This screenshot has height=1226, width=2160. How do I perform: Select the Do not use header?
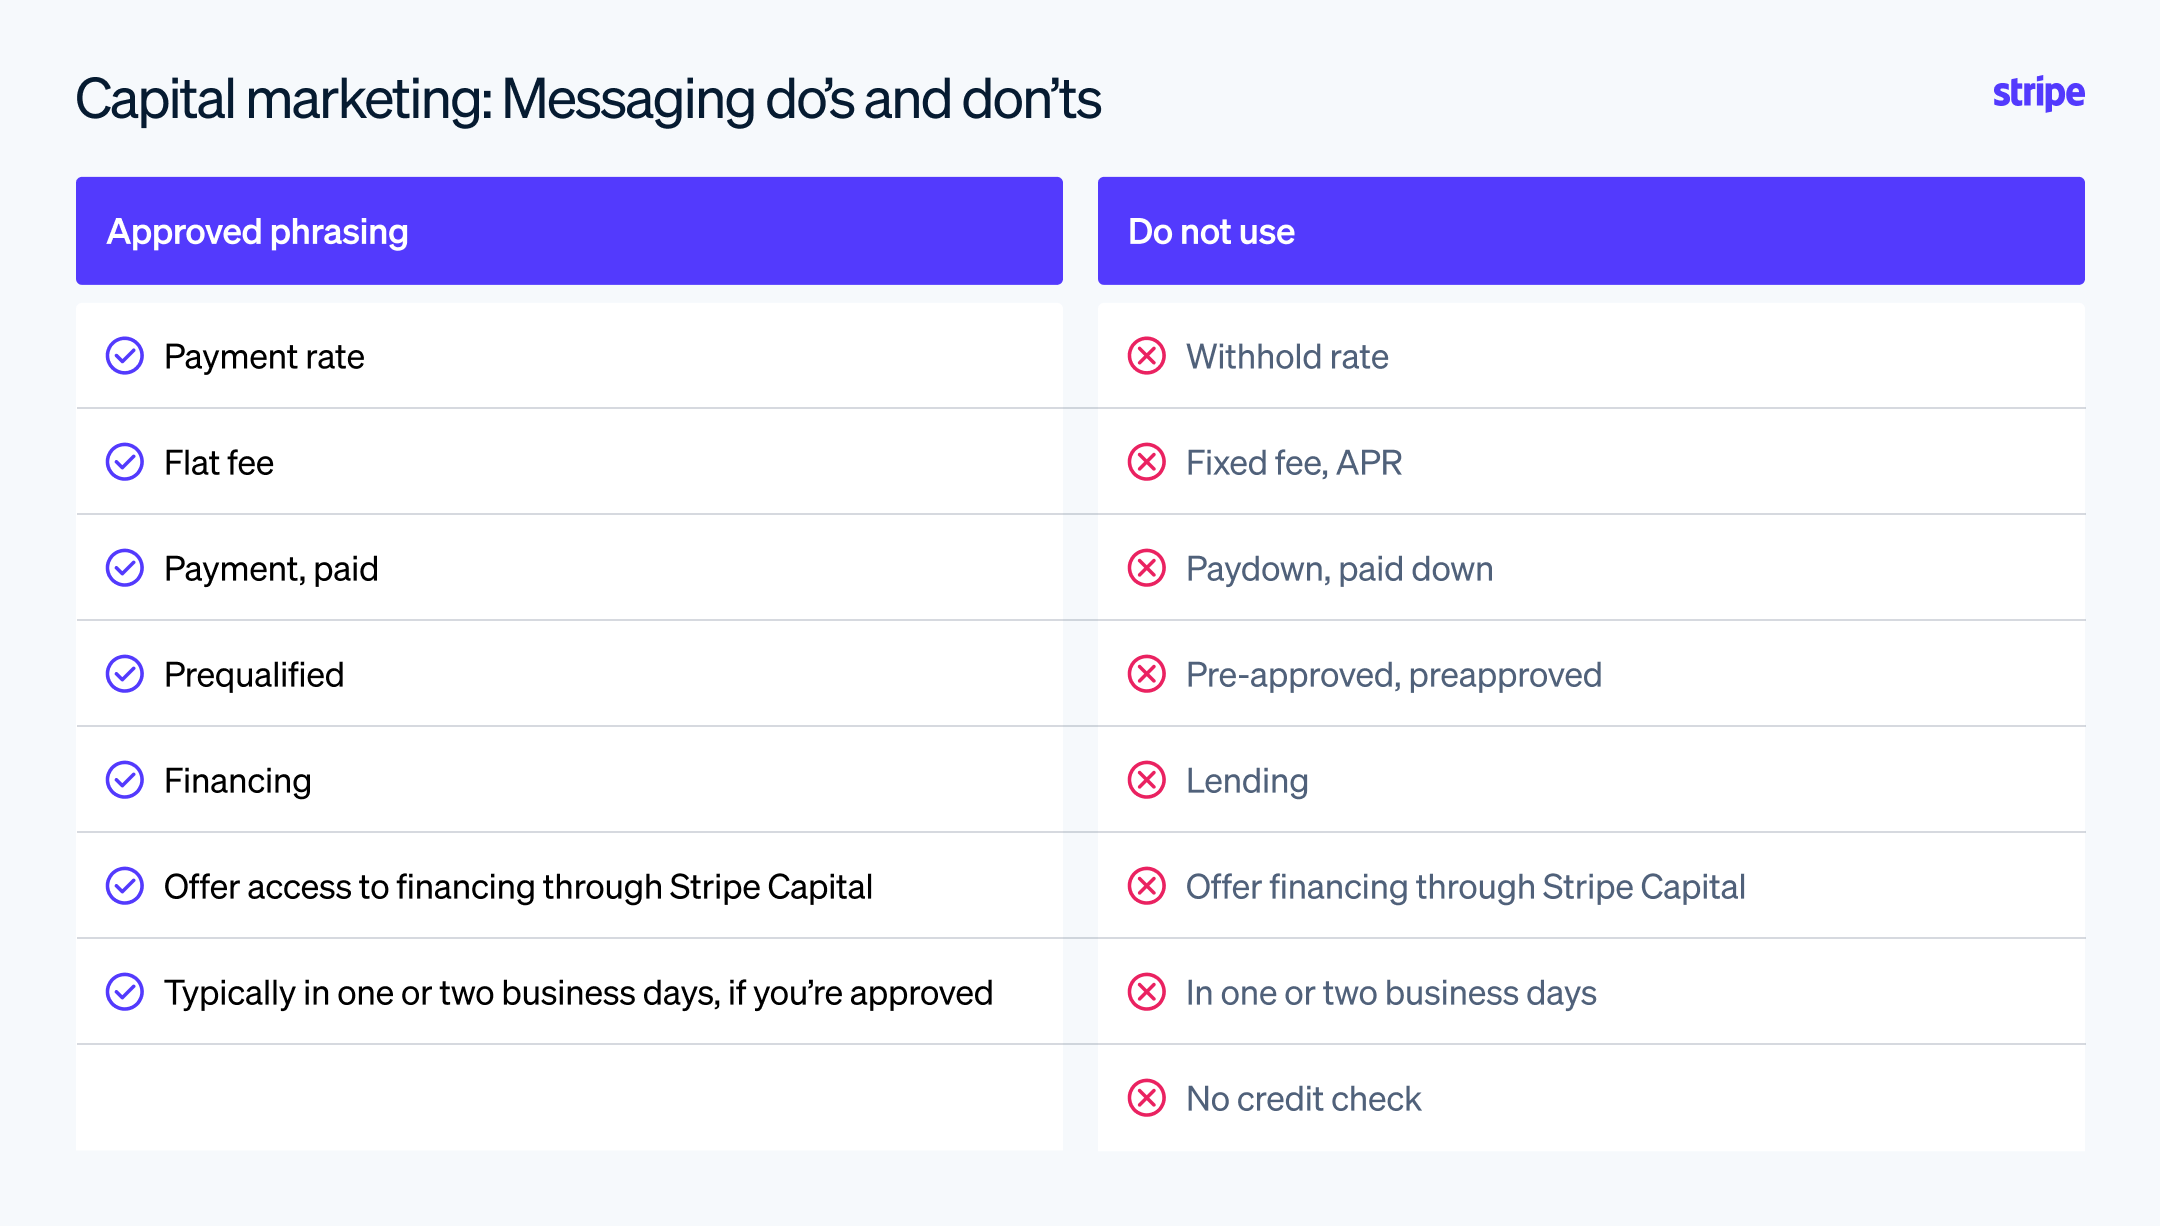tap(1591, 231)
